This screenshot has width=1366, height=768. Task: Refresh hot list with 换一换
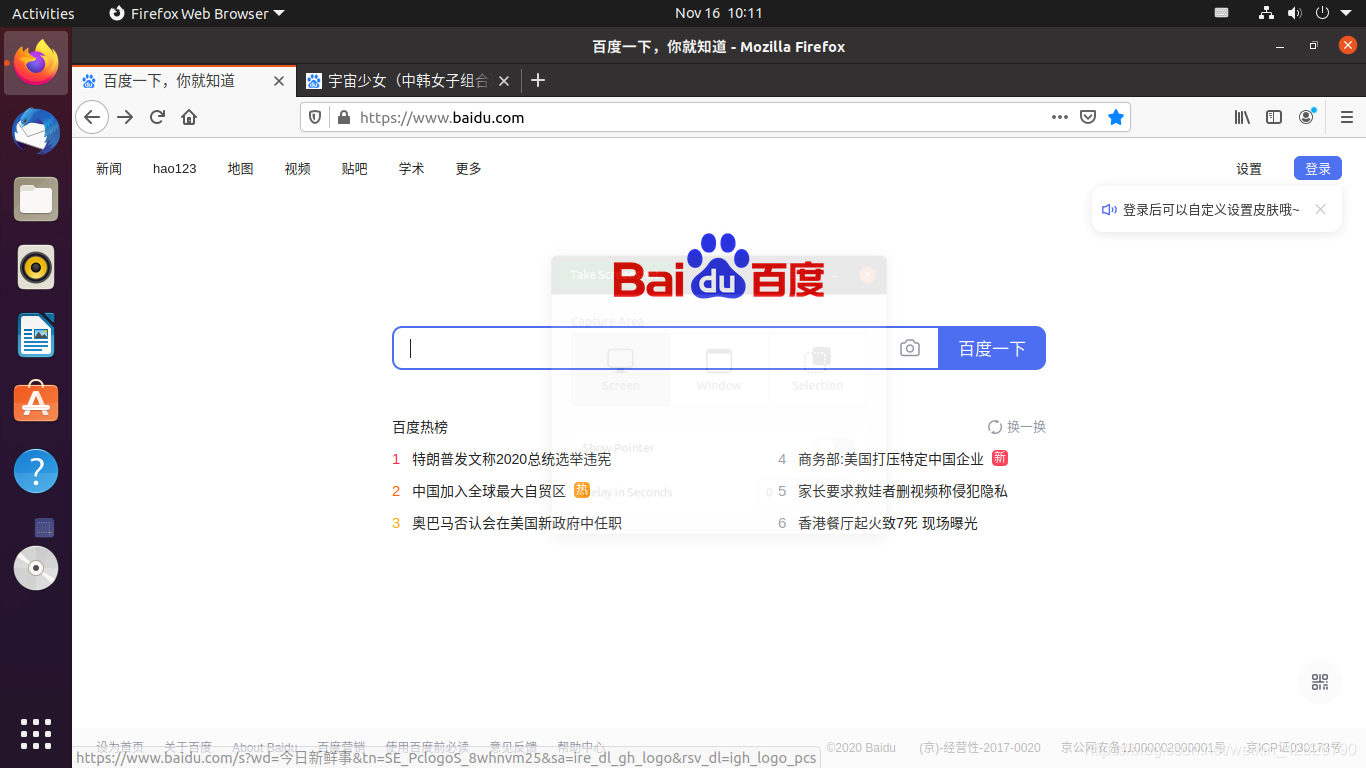pyautogui.click(x=1017, y=427)
